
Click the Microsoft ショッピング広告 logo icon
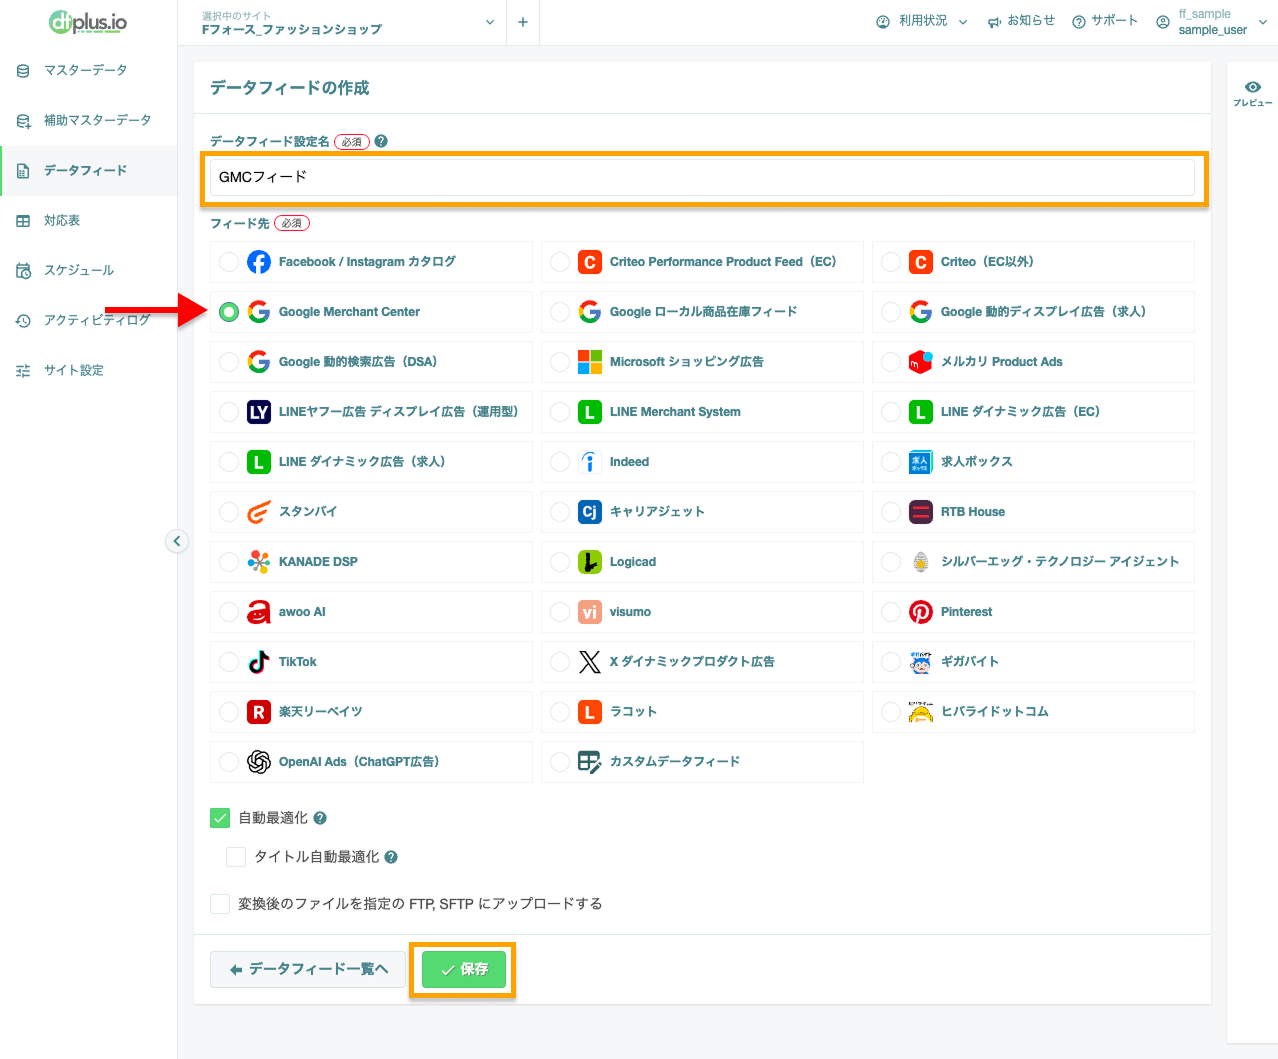pos(590,362)
